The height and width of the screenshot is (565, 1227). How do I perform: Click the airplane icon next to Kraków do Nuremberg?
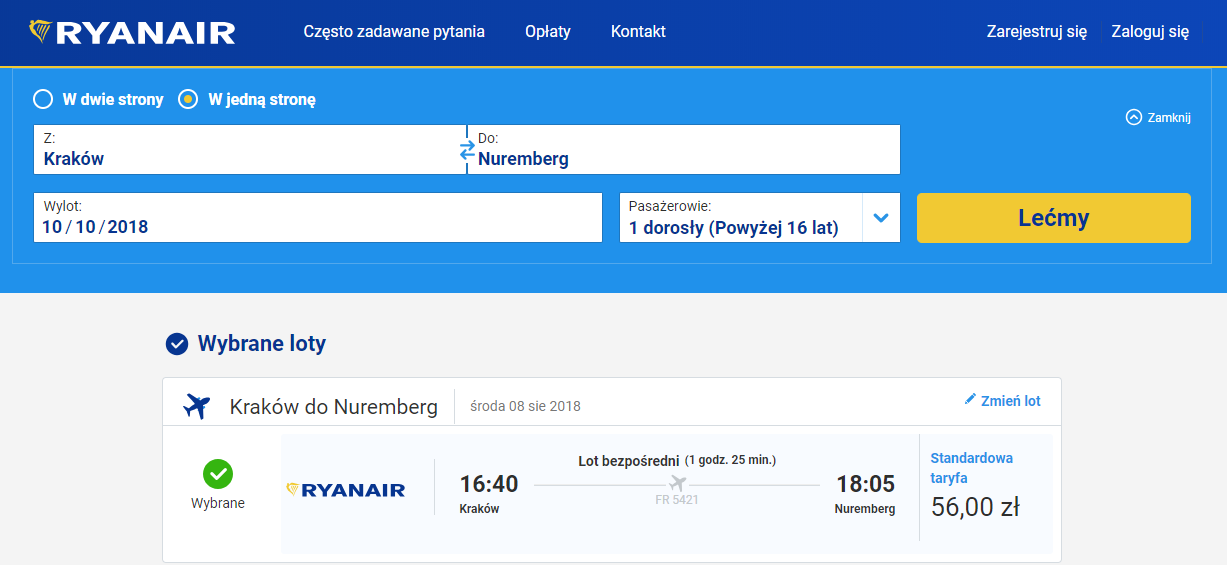tap(197, 407)
